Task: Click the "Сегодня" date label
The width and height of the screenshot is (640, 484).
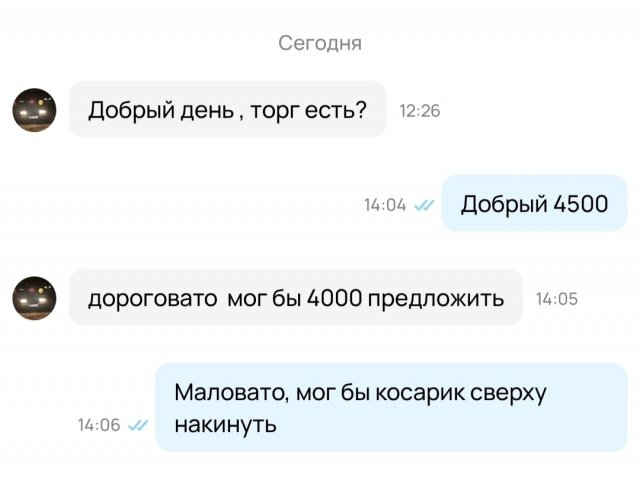Action: pos(320,43)
